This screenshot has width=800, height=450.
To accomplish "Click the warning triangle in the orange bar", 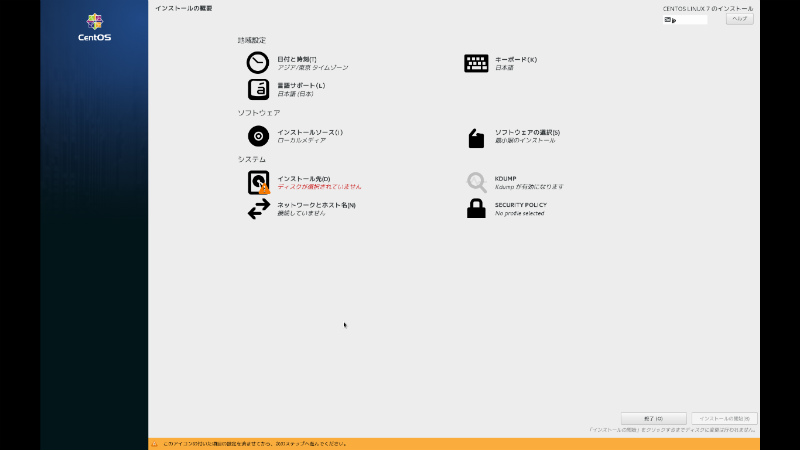I will pyautogui.click(x=154, y=444).
